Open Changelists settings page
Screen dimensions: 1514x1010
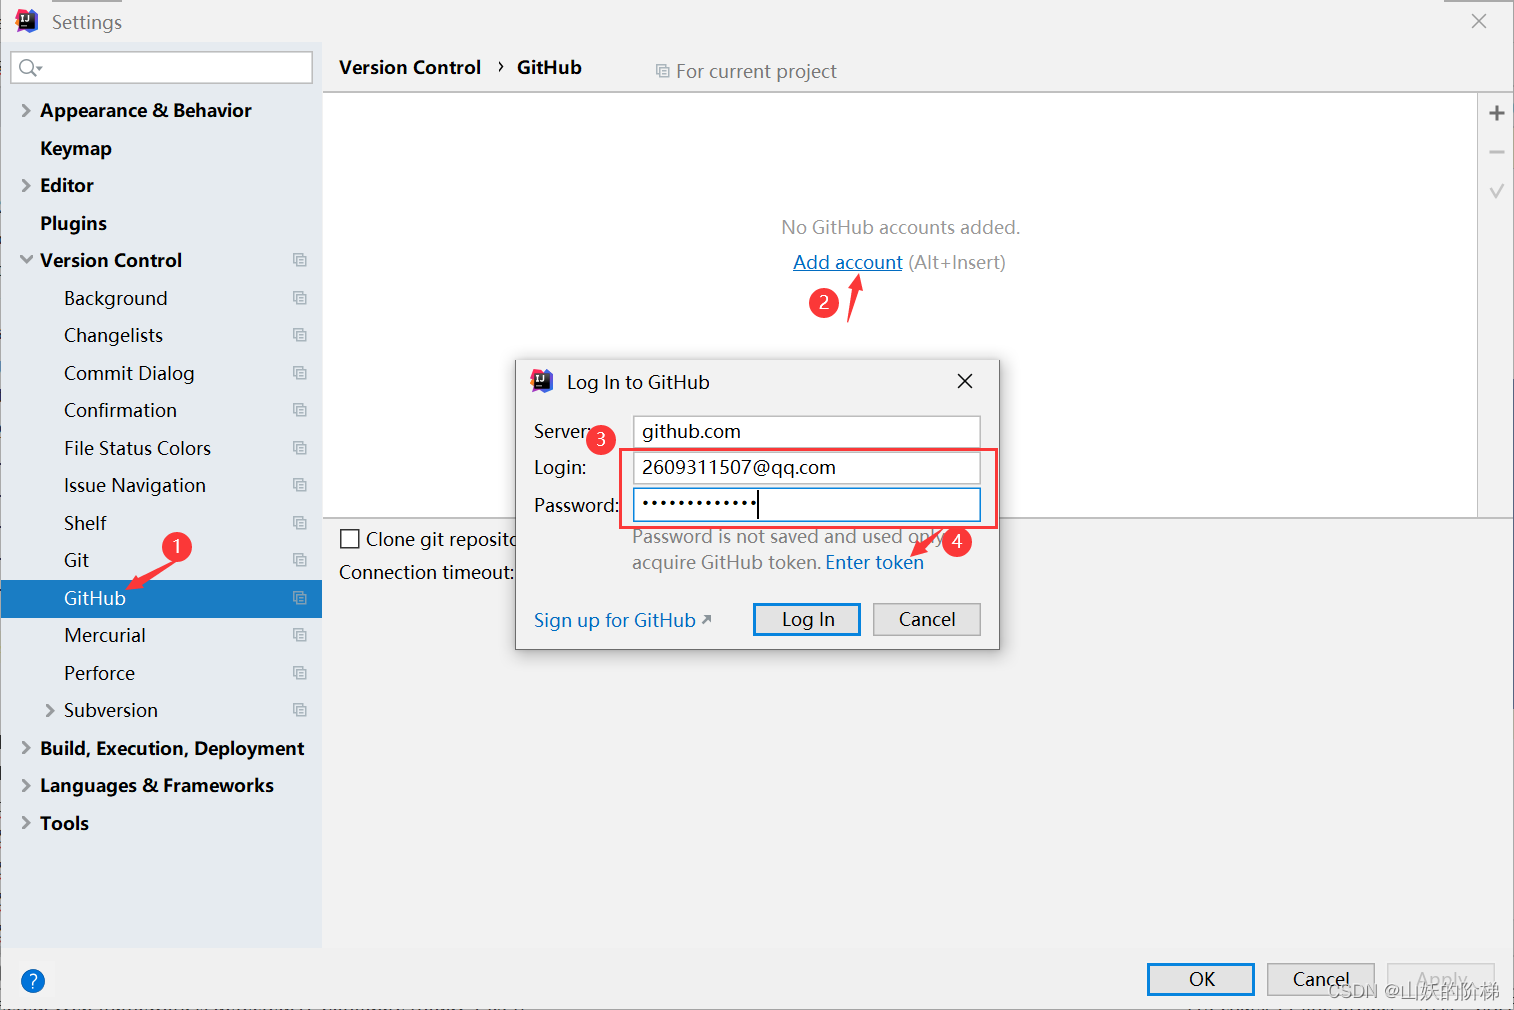tap(113, 335)
